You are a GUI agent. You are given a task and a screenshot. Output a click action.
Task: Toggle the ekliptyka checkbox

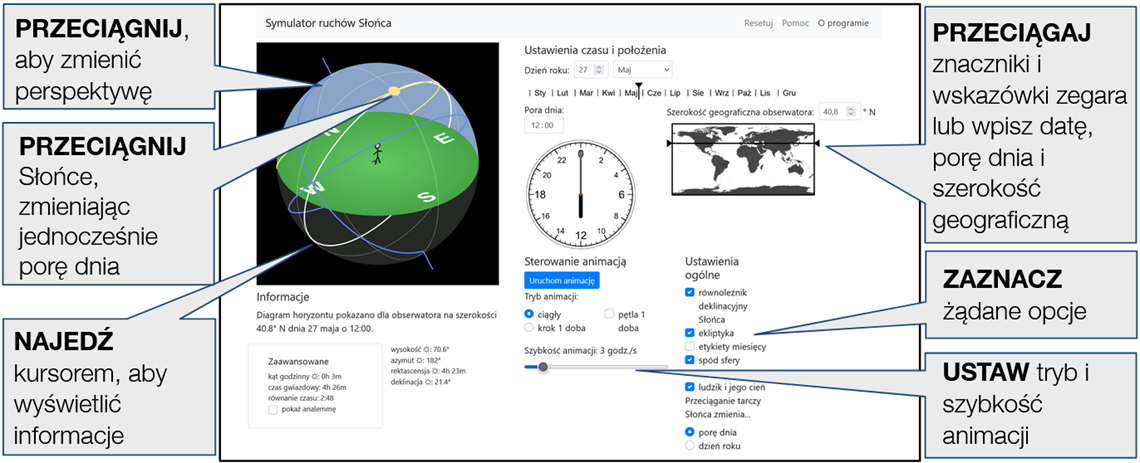[689, 332]
